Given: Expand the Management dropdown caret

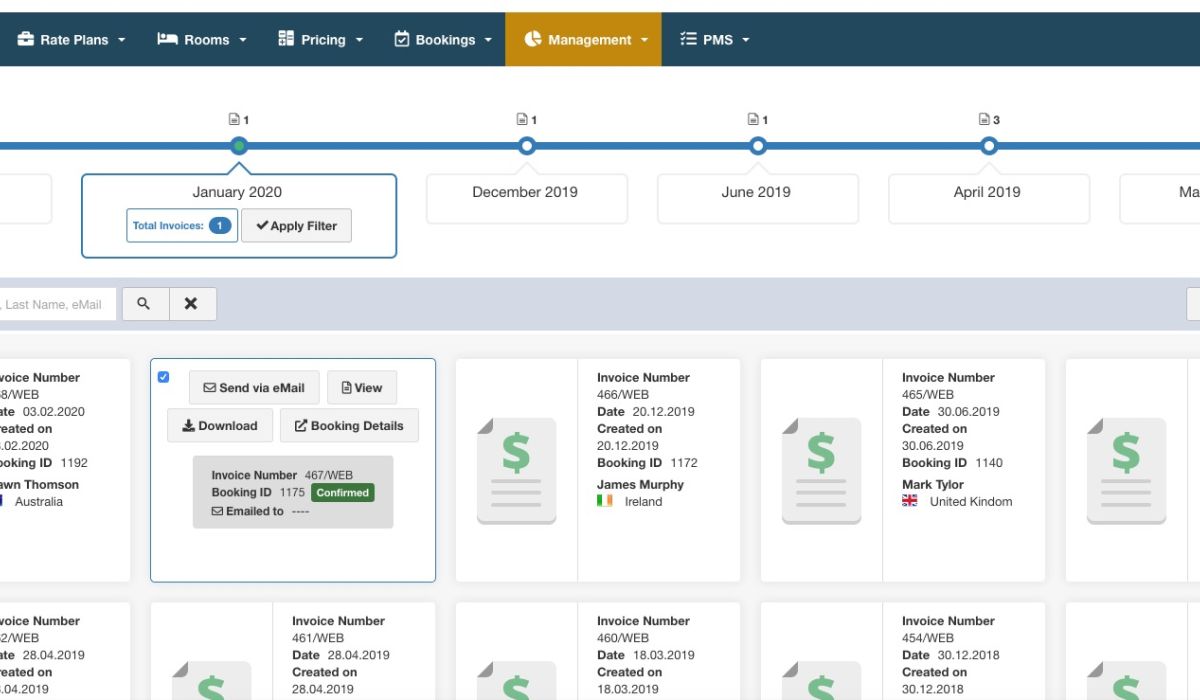Looking at the screenshot, I should pos(645,41).
